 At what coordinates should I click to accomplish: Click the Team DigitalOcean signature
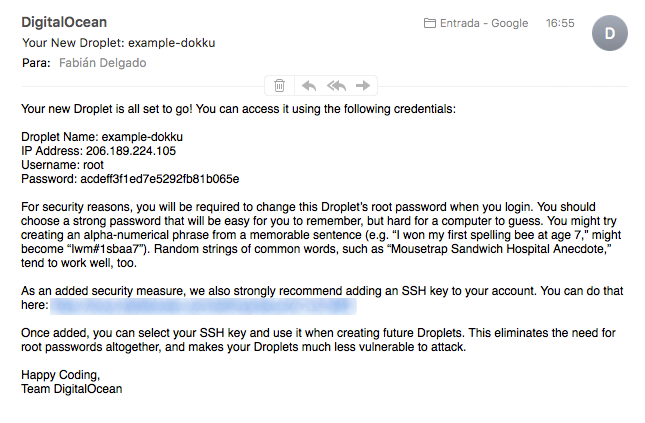tap(72, 389)
